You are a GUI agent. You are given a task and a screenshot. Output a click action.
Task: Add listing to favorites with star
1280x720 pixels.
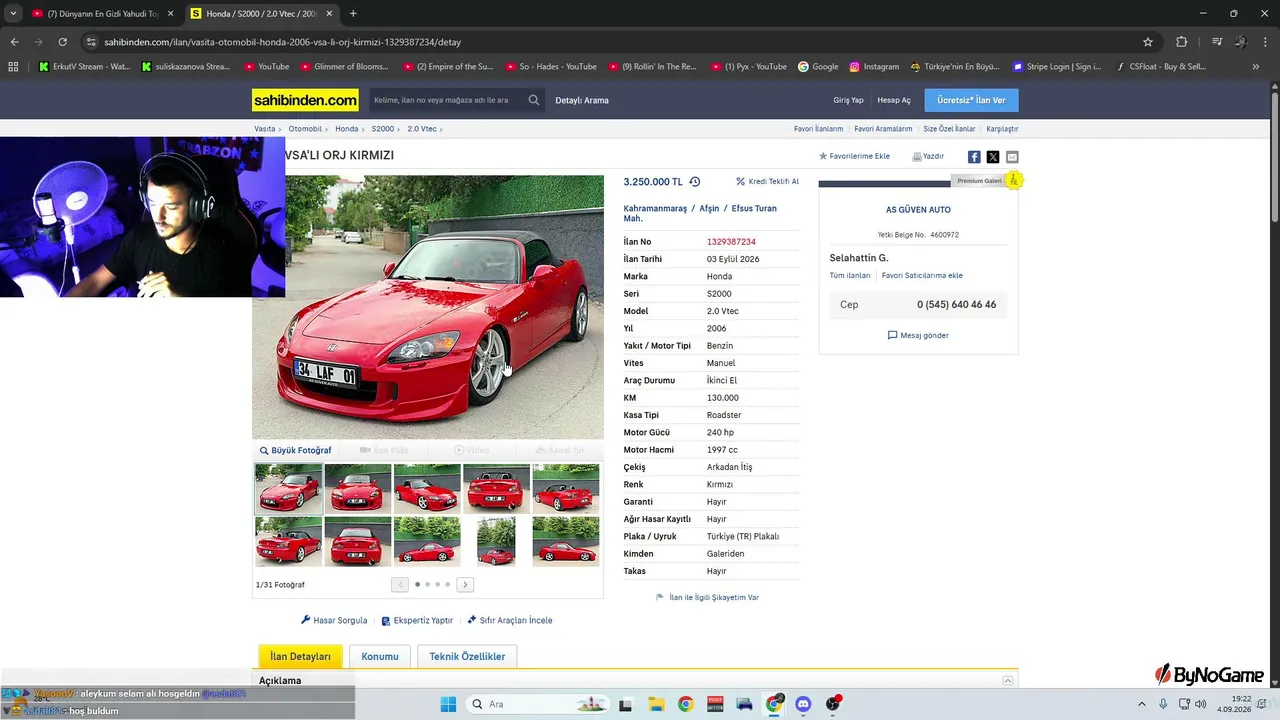(x=854, y=157)
